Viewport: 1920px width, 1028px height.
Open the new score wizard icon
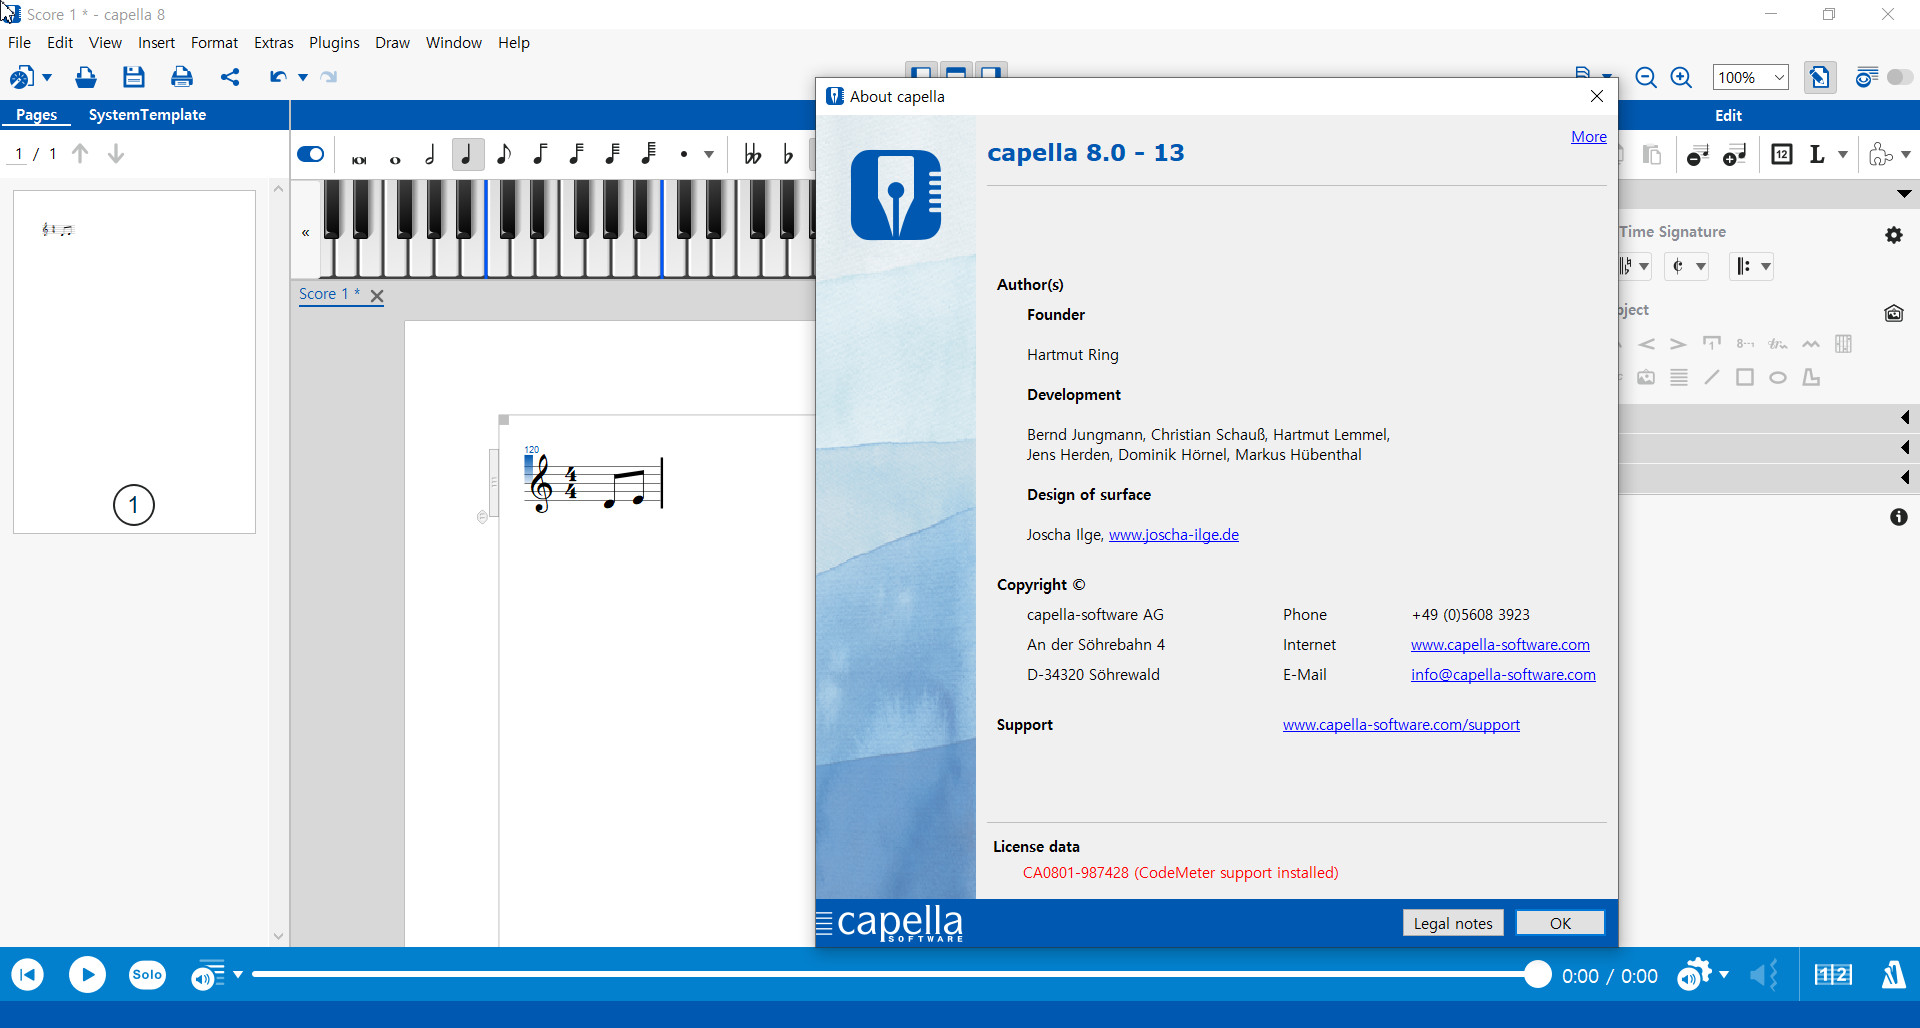(21, 77)
